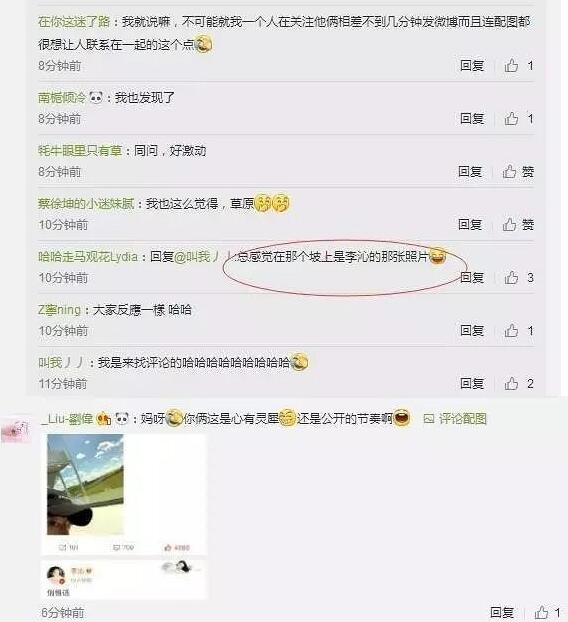Like 南栀倾冷's comment 我也发现了

point(518,119)
